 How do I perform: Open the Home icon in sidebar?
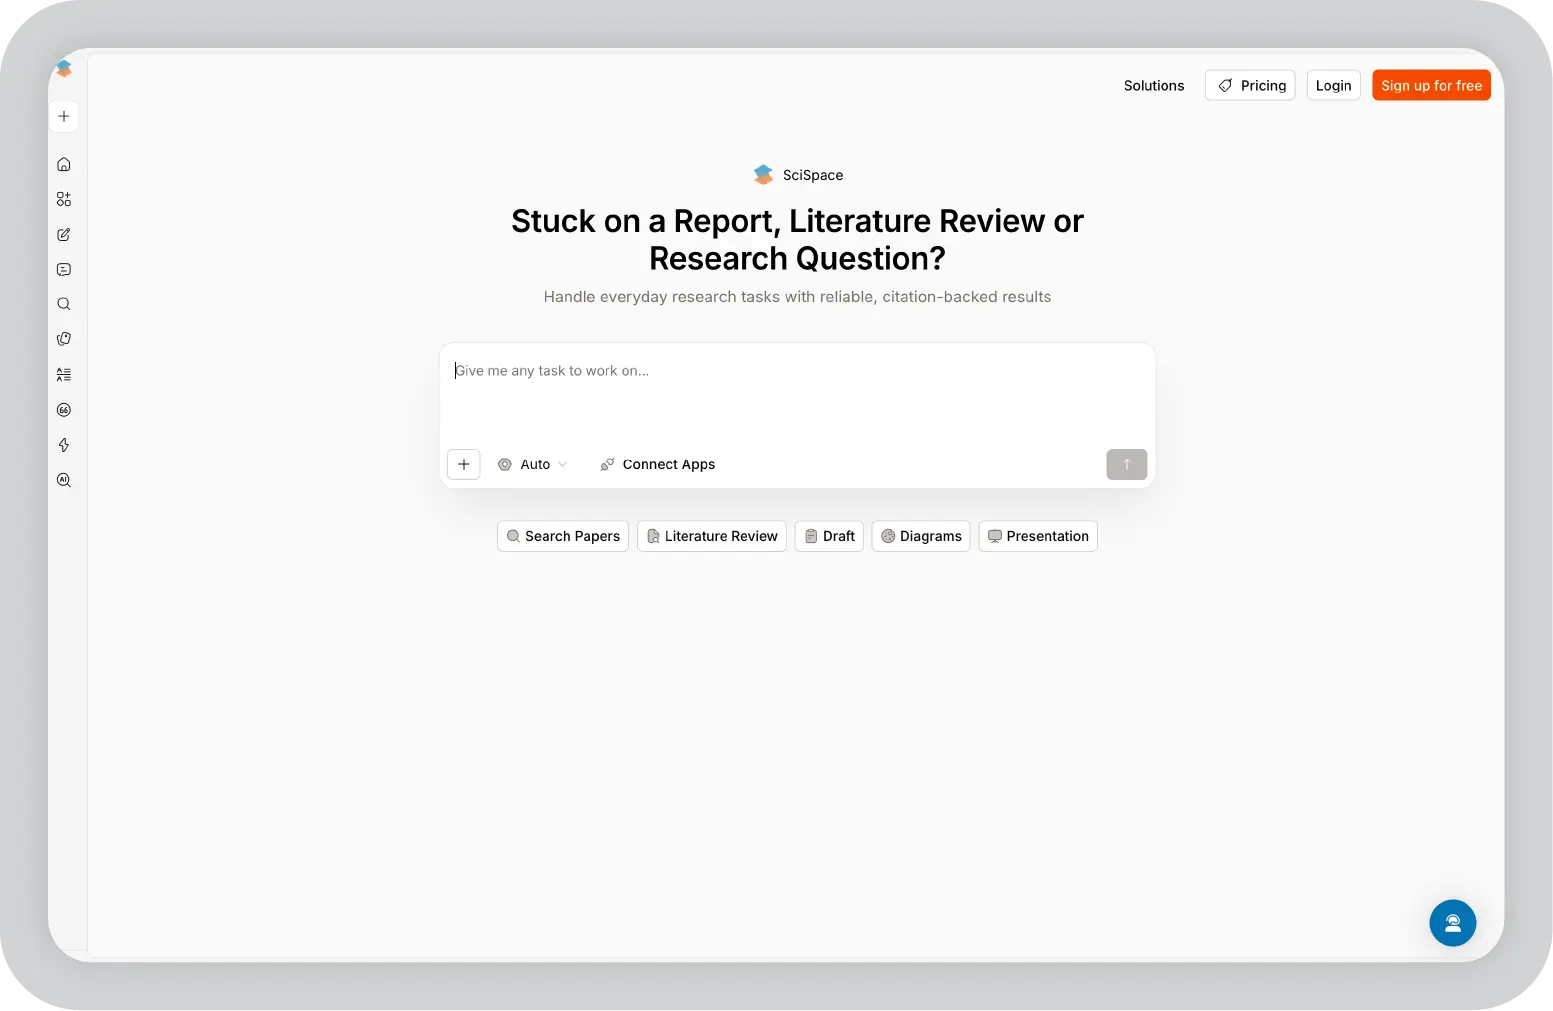point(64,164)
